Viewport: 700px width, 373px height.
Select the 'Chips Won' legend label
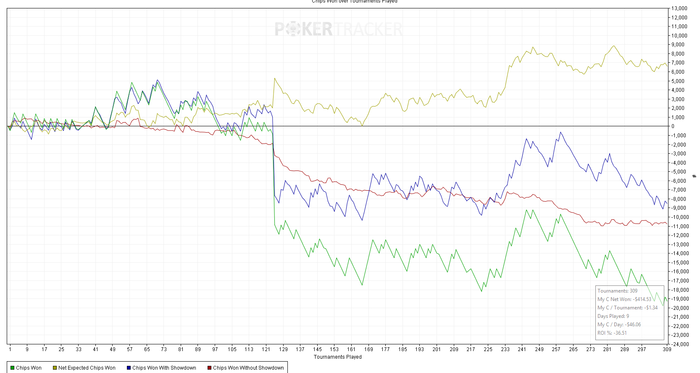[29, 368]
